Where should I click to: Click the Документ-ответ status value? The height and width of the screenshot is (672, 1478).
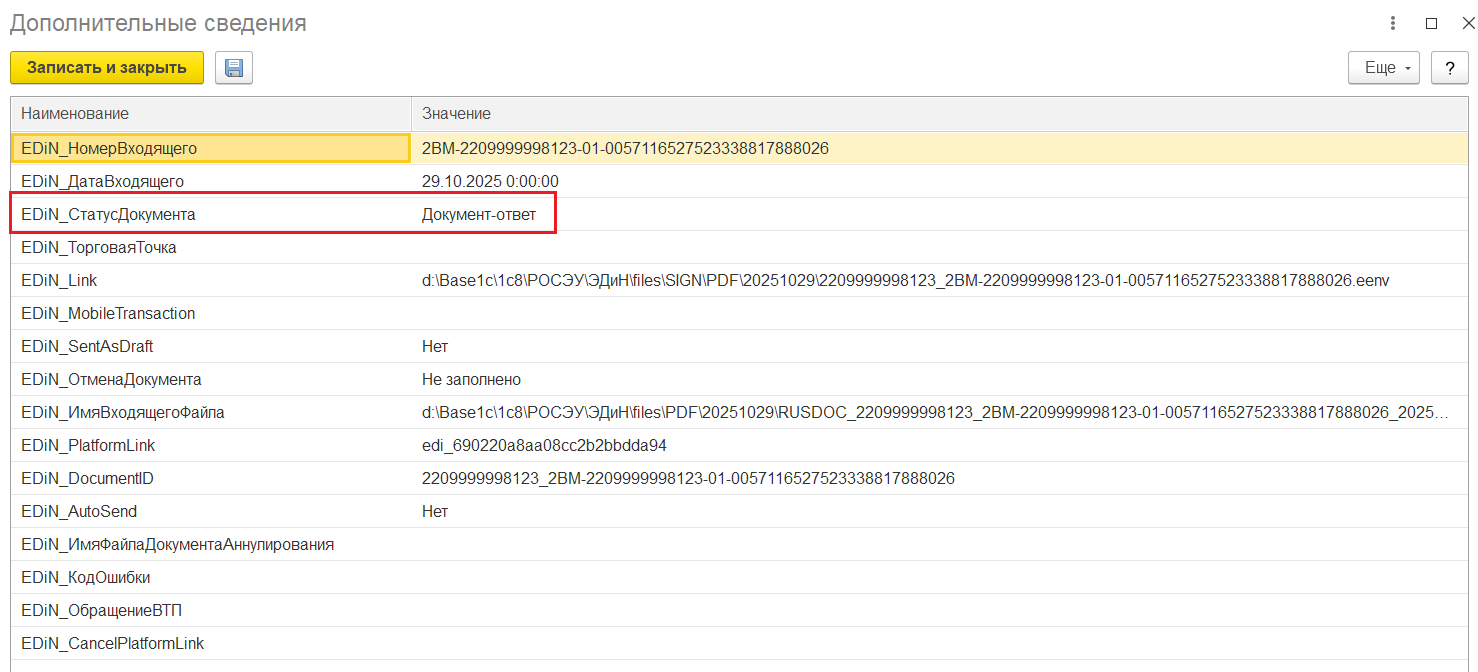[478, 214]
